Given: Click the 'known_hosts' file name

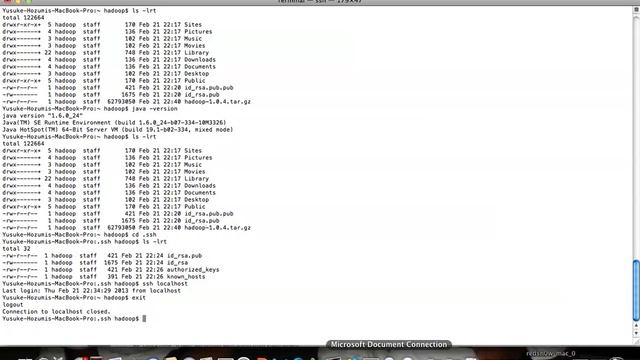Looking at the screenshot, I should tap(186, 276).
